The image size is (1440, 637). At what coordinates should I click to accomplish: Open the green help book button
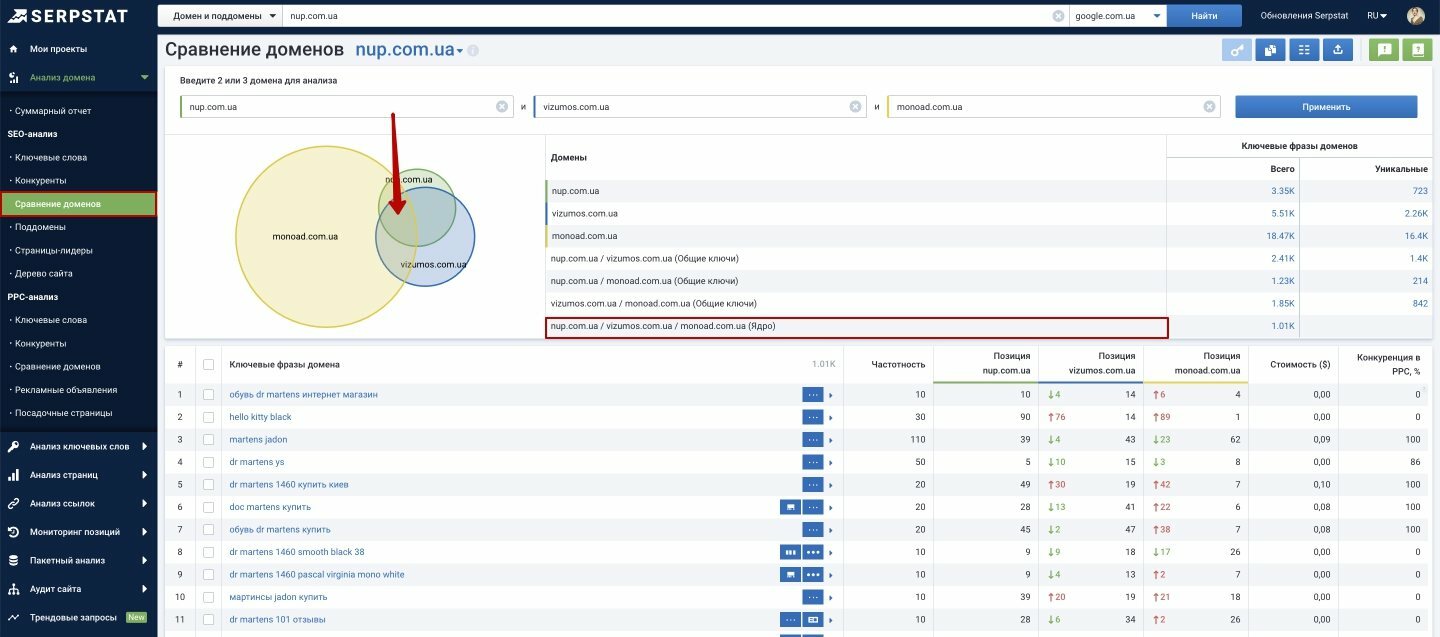tap(1417, 50)
